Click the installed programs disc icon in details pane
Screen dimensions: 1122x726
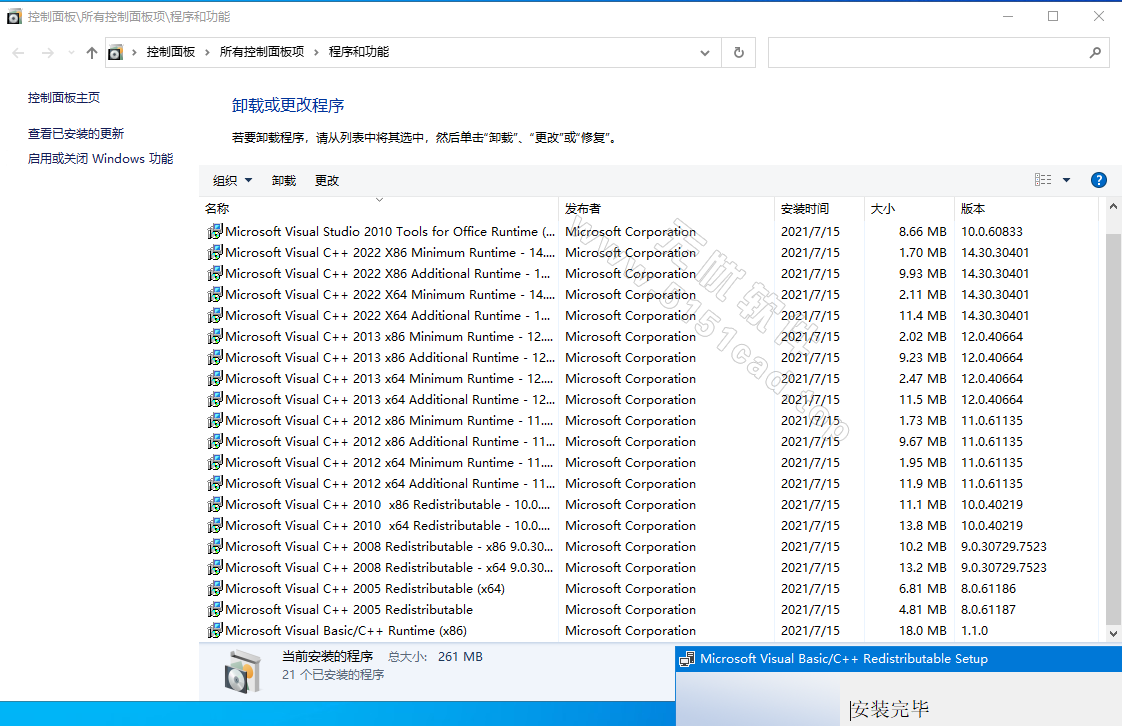(242, 672)
